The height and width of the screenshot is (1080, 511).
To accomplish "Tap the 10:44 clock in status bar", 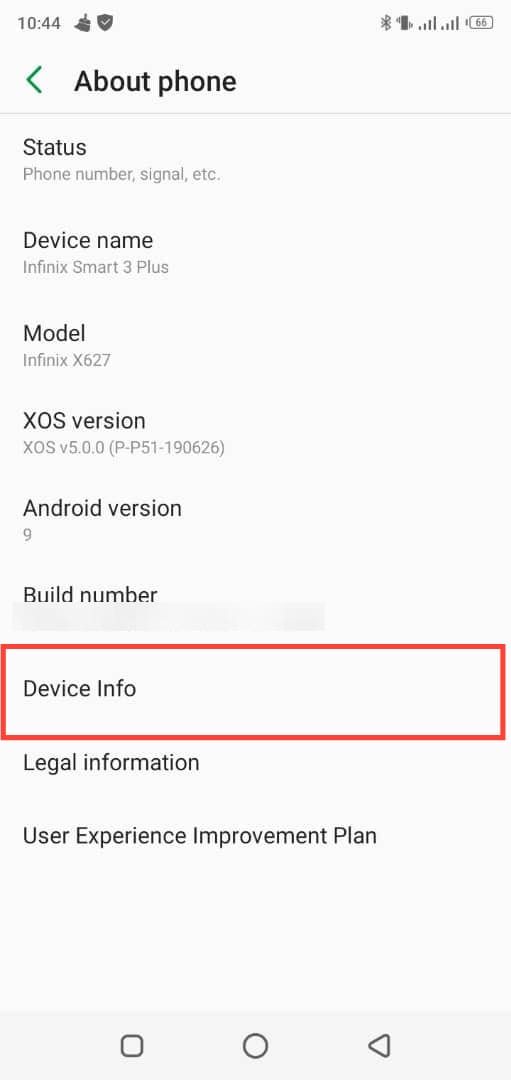I will pyautogui.click(x=39, y=23).
